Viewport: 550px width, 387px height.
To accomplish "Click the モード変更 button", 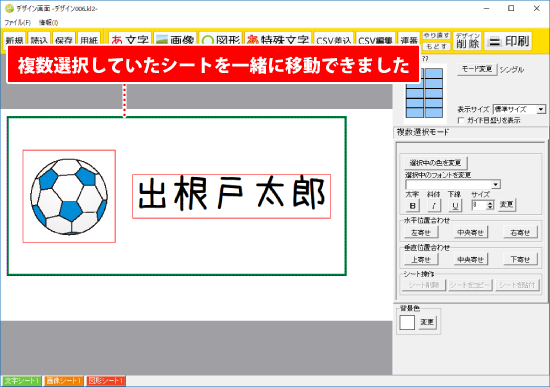I will pyautogui.click(x=477, y=69).
